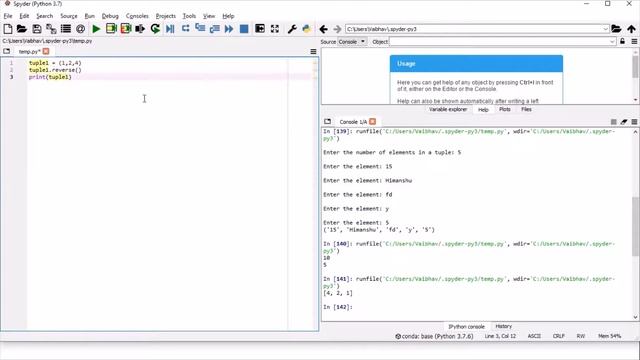Image resolution: width=640 pixels, height=360 pixels.
Task: Save all files with the toolbar icon
Action: 51,29
